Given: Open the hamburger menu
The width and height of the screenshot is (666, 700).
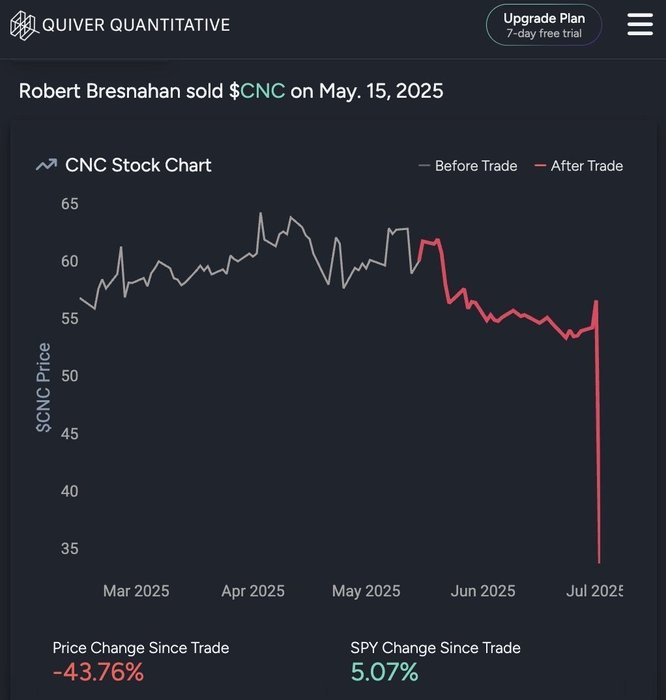Looking at the screenshot, I should (640, 24).
